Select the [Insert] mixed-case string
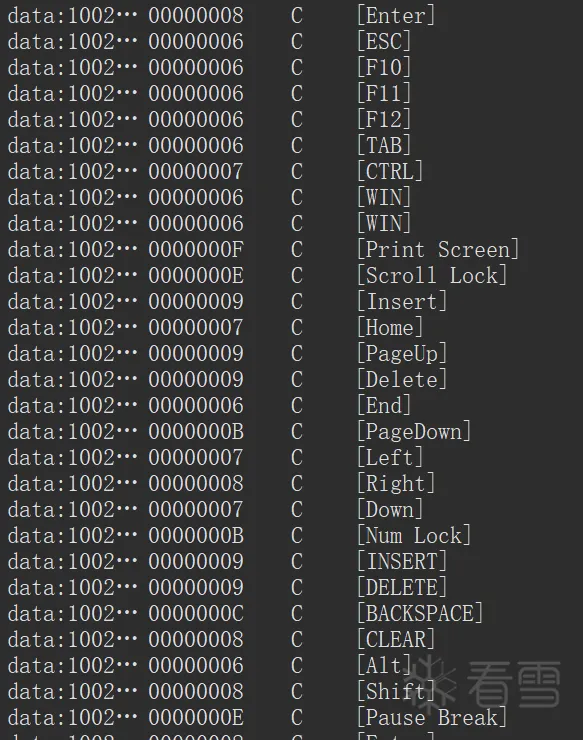583x740 pixels. tap(402, 302)
